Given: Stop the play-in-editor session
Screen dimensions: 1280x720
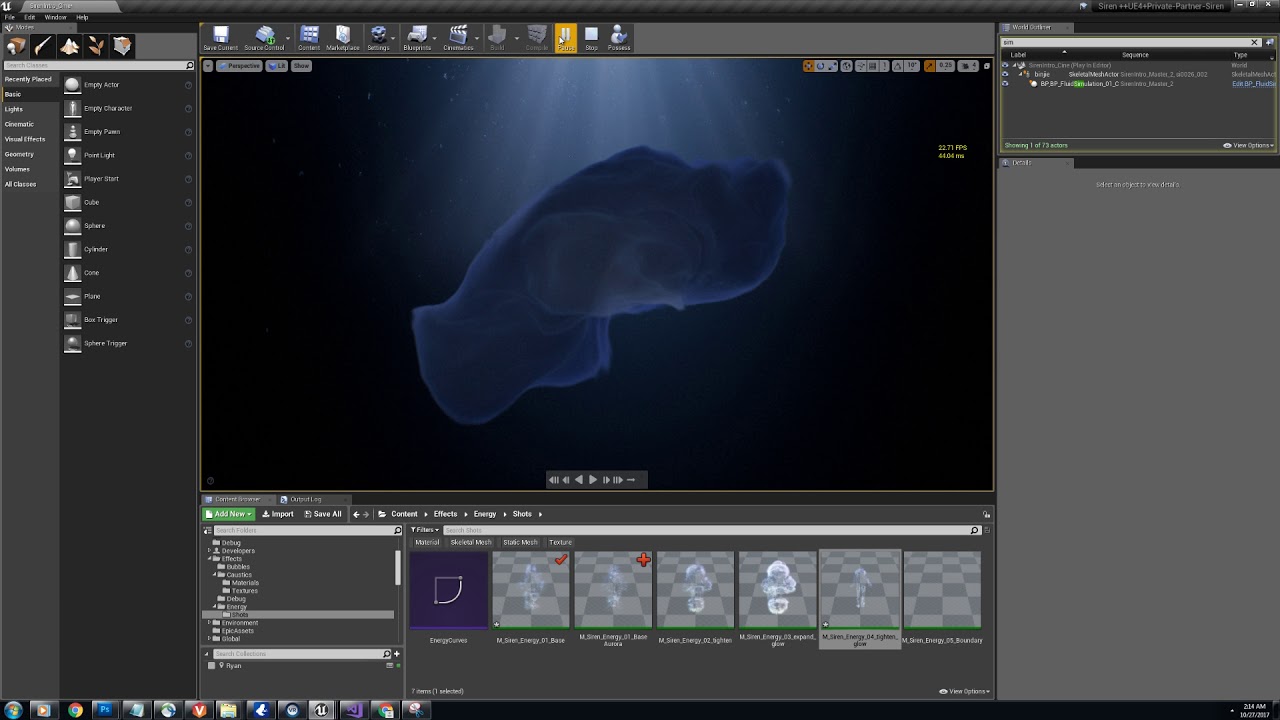Looking at the screenshot, I should [x=591, y=38].
